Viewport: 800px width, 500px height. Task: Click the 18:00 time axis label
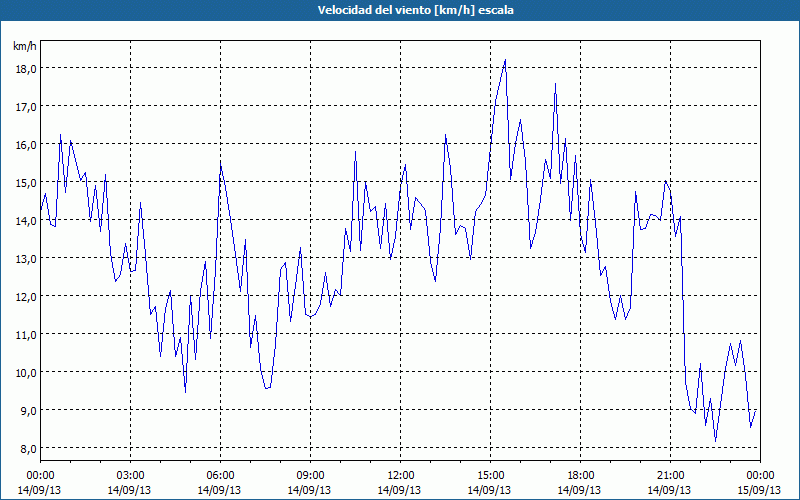(581, 476)
